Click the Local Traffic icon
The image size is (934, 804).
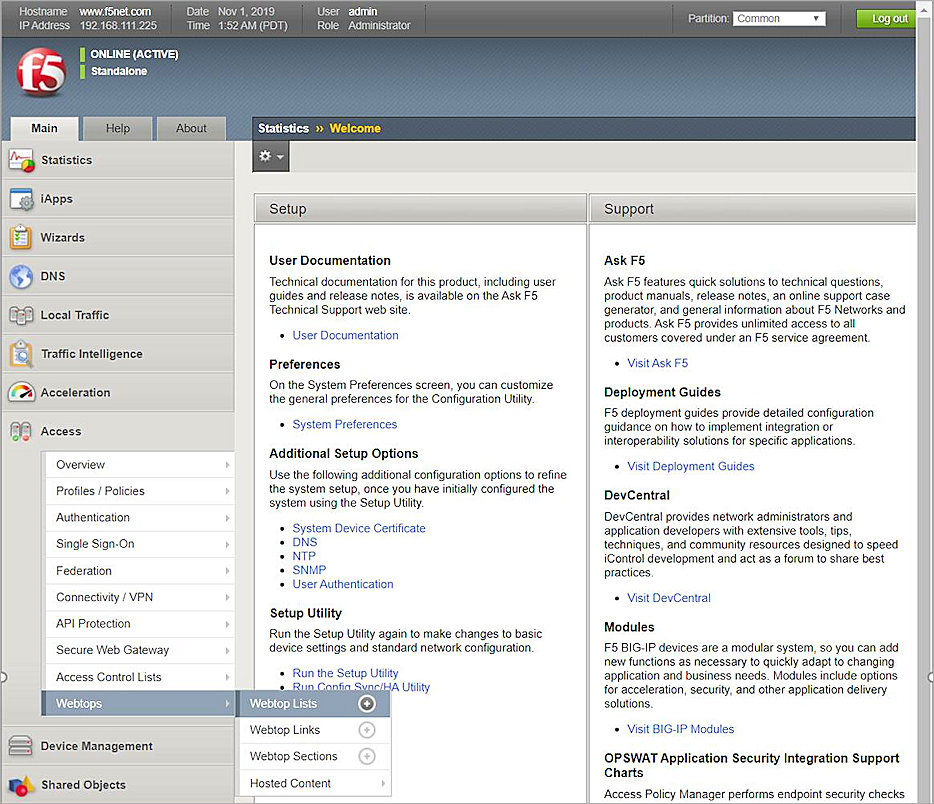click(22, 315)
